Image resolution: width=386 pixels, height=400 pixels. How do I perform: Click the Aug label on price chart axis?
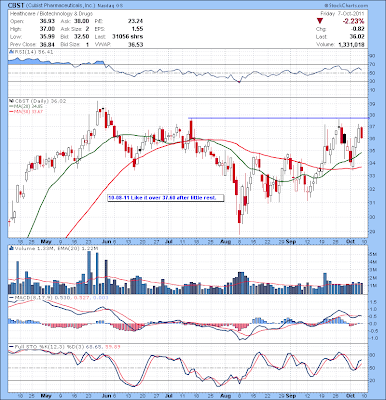pos(226,241)
